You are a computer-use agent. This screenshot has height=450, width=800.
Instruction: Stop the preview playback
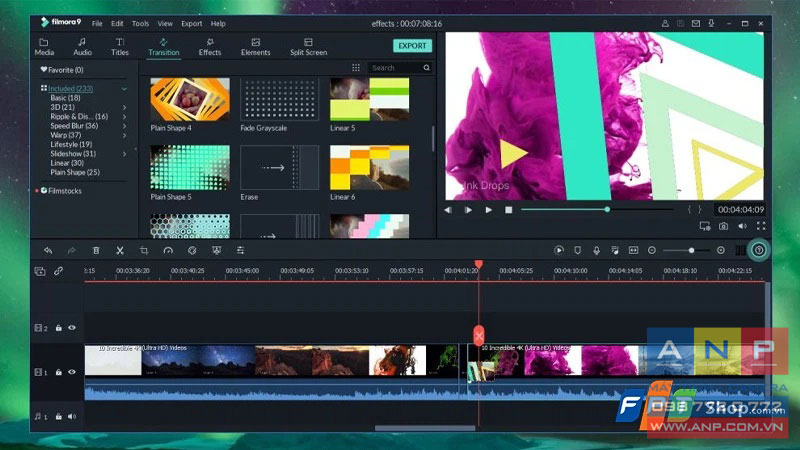coord(509,210)
